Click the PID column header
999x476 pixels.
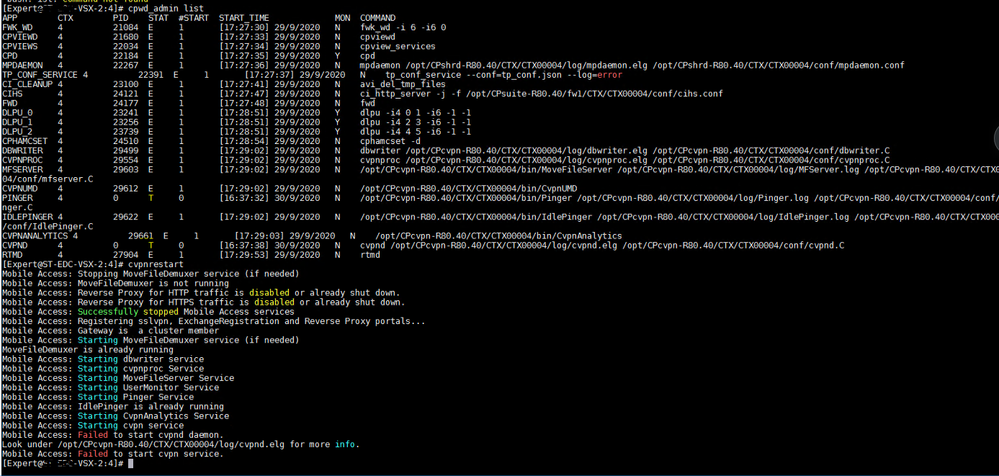click(120, 18)
